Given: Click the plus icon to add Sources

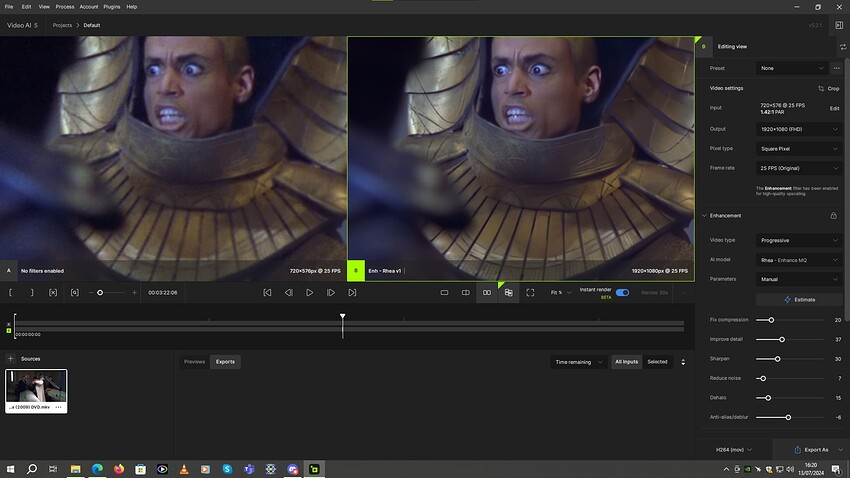Looking at the screenshot, I should [11, 358].
